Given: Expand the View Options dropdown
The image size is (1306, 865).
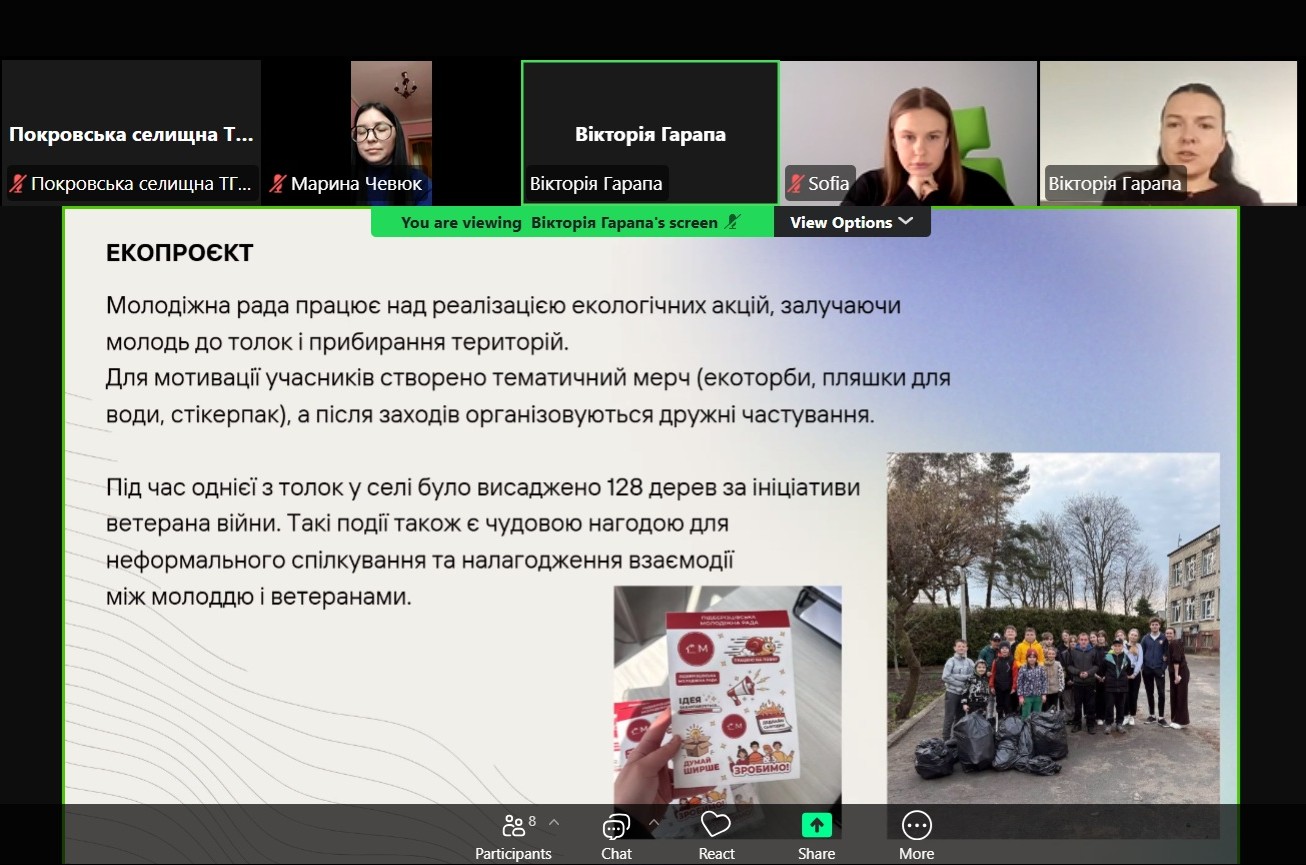Looking at the screenshot, I should click(x=851, y=222).
